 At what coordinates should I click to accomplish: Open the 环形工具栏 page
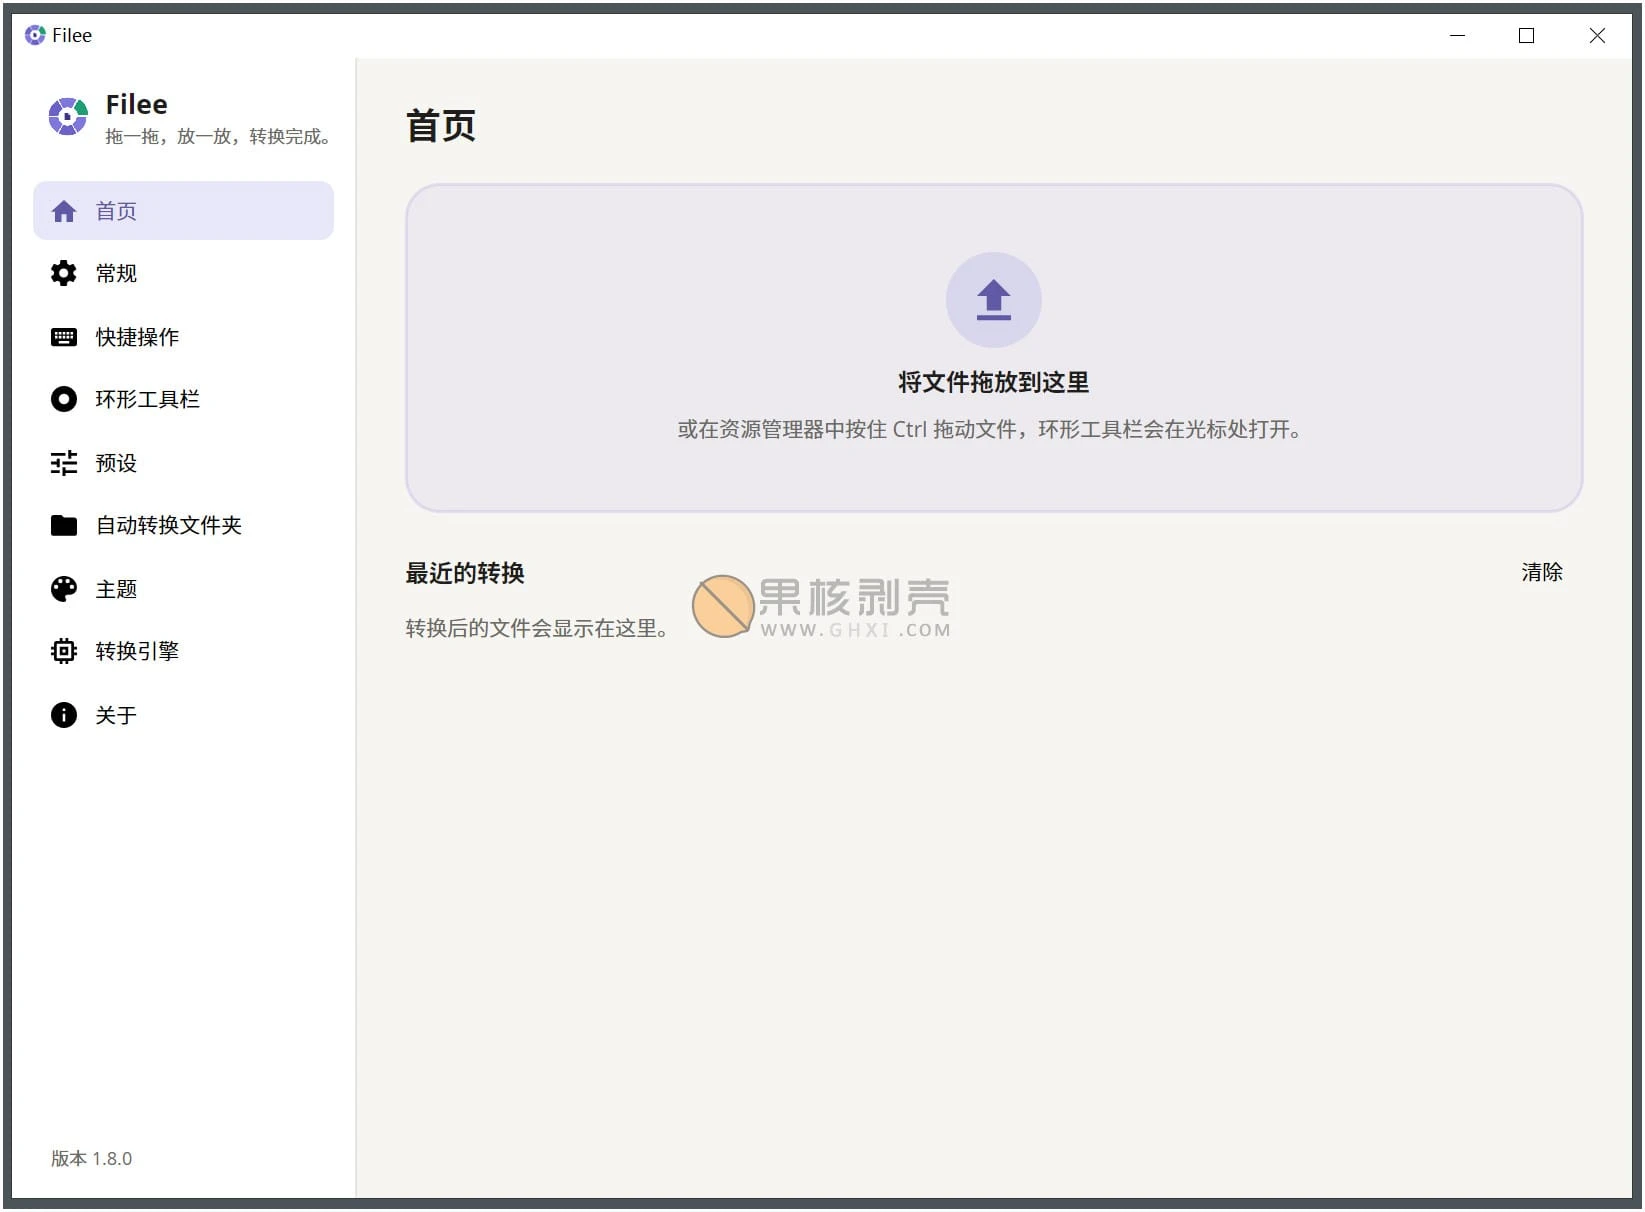click(183, 399)
